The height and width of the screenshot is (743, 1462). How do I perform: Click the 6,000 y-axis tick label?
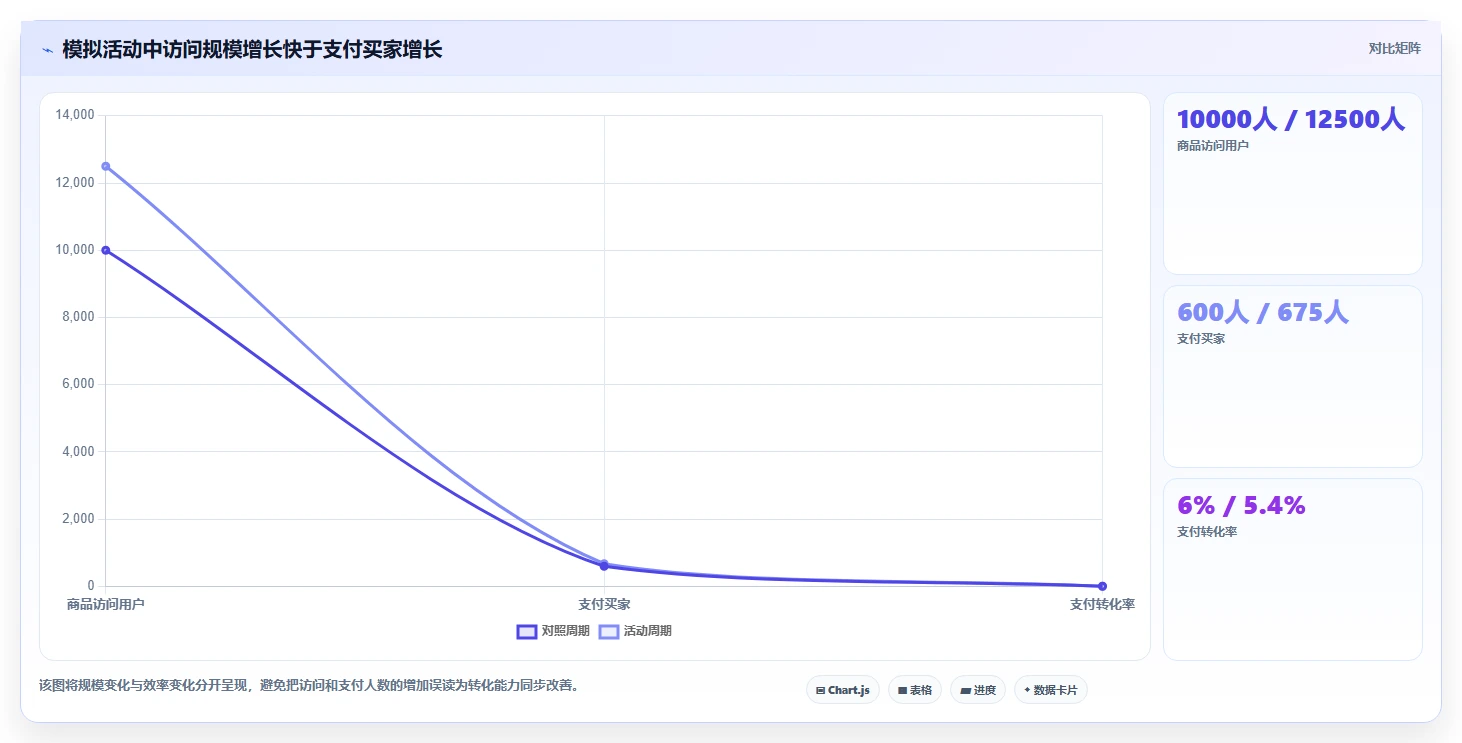[x=78, y=384]
